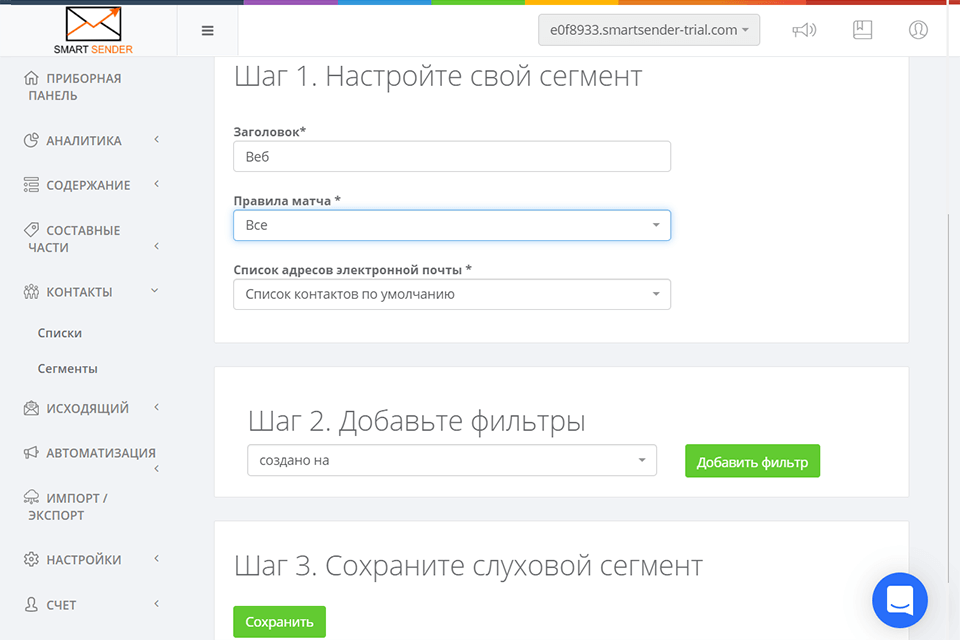Open the chat support bubble
Screen dimensions: 960x640
point(899,600)
